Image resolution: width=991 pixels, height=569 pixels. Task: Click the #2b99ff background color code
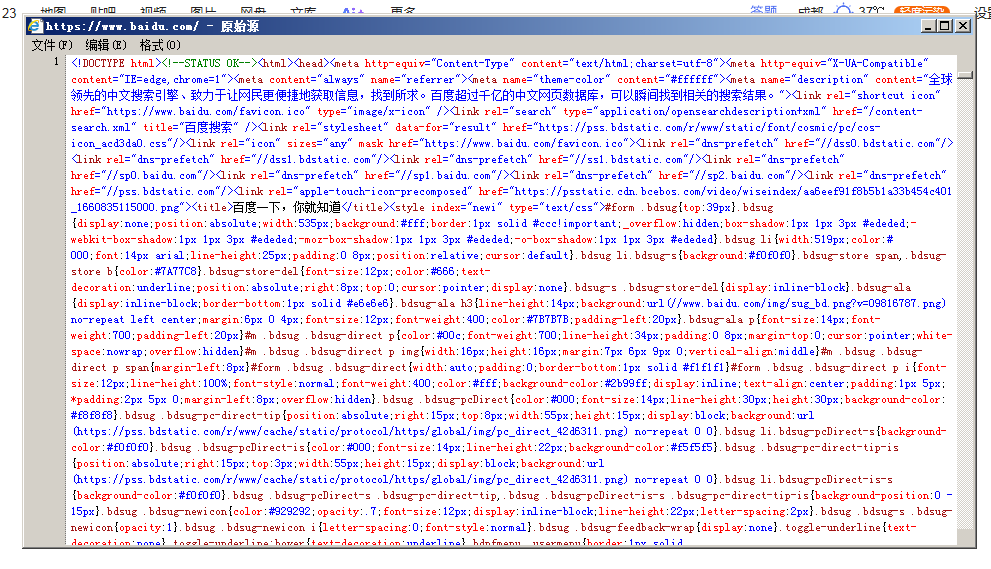point(626,383)
